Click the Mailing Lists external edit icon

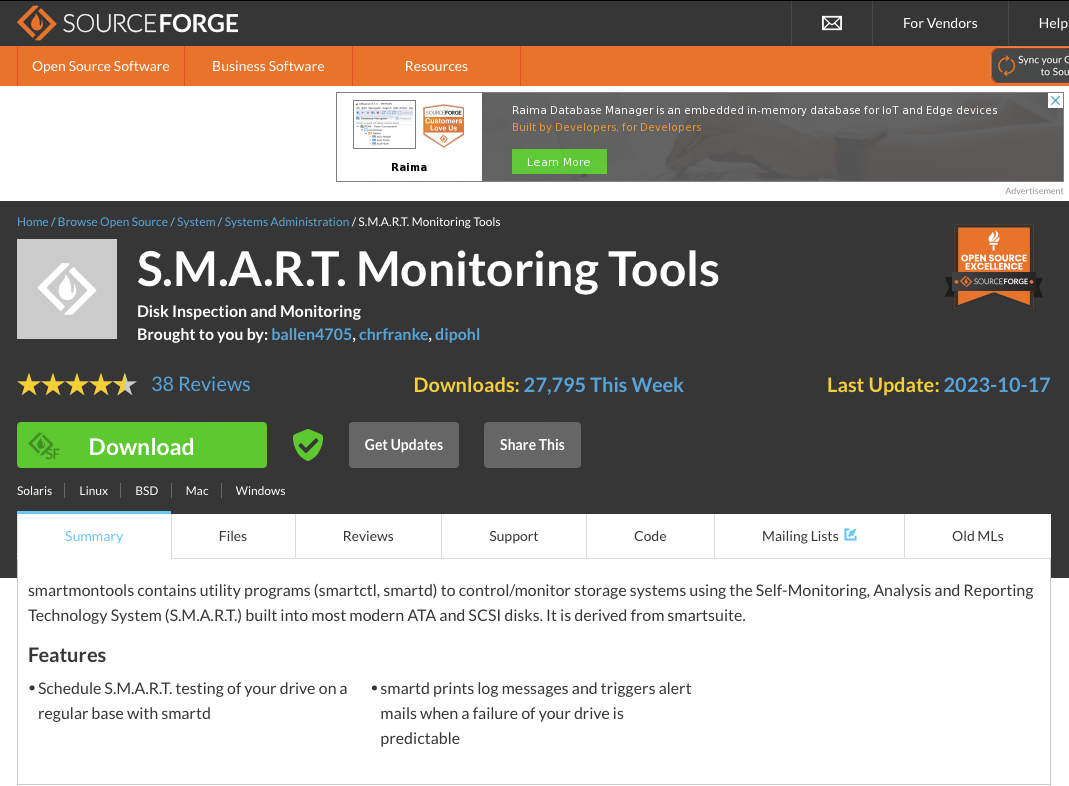click(850, 534)
